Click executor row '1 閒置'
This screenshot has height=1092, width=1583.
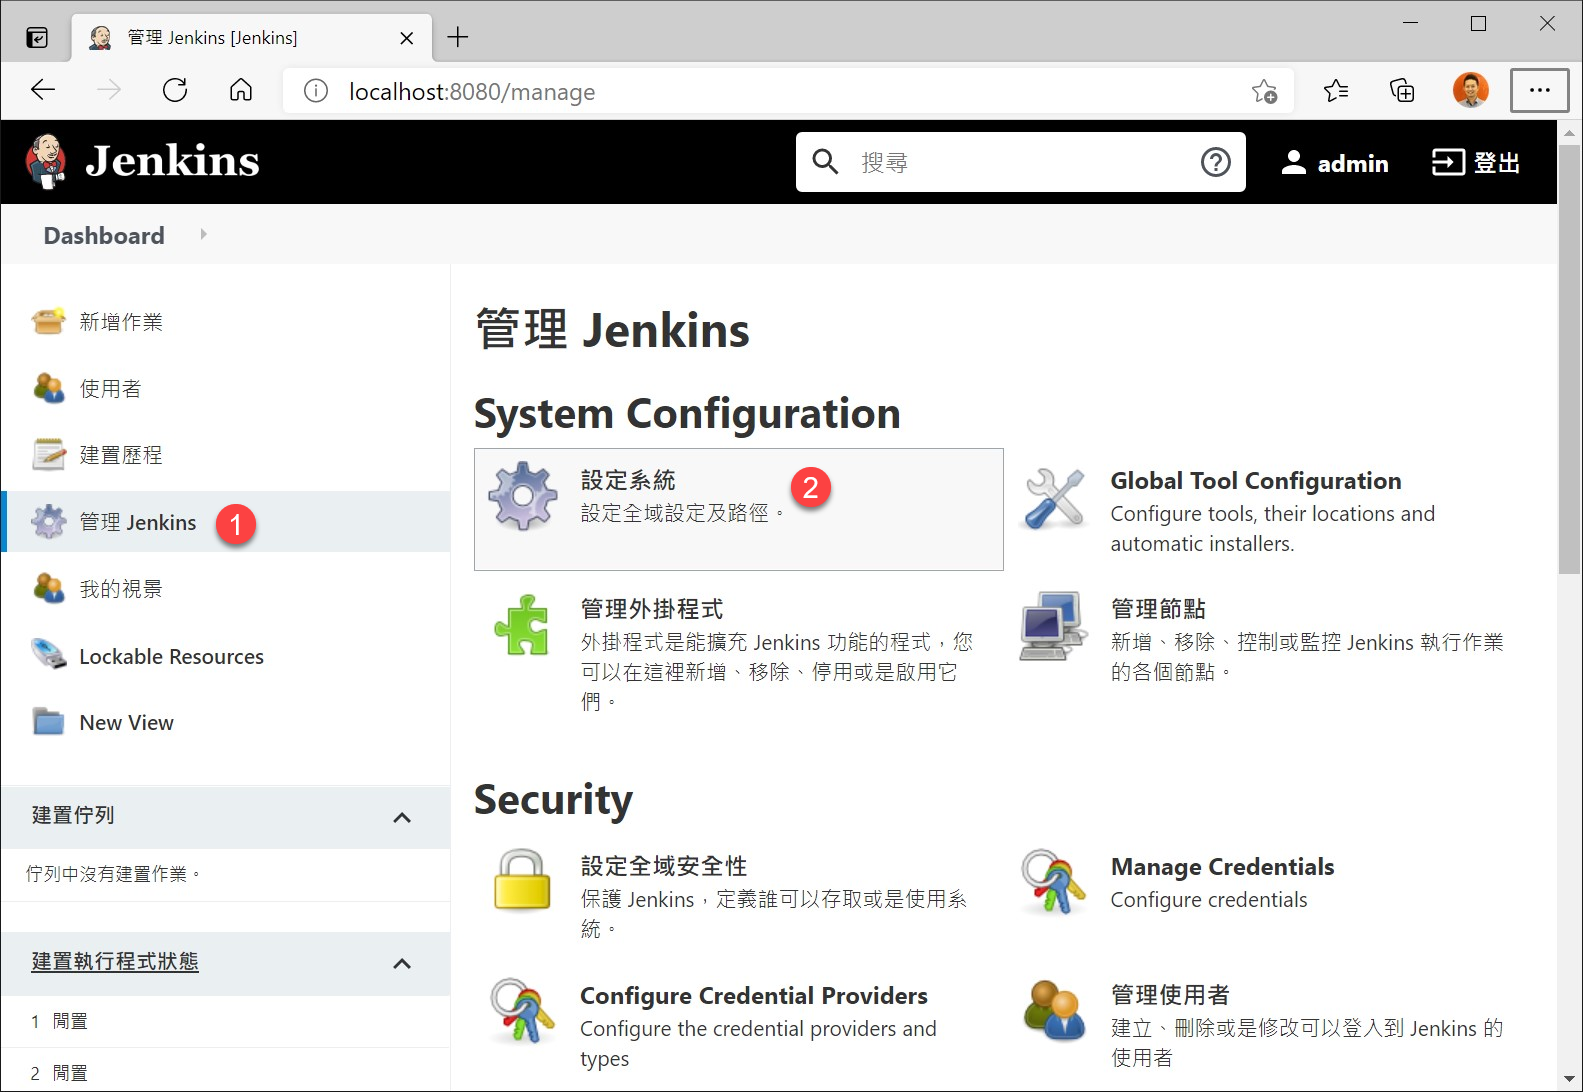(x=225, y=1021)
